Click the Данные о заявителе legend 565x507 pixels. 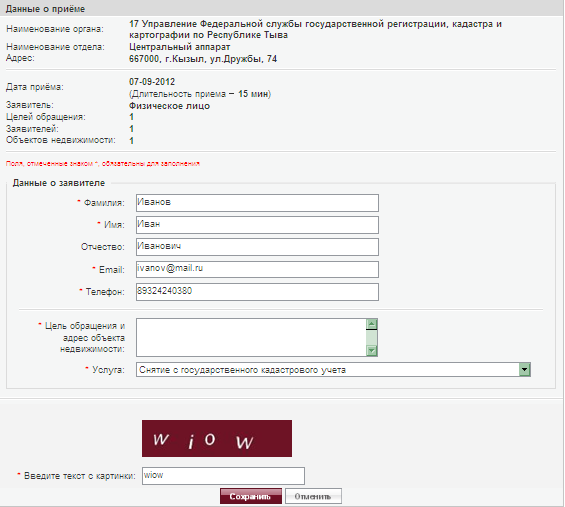tap(59, 183)
